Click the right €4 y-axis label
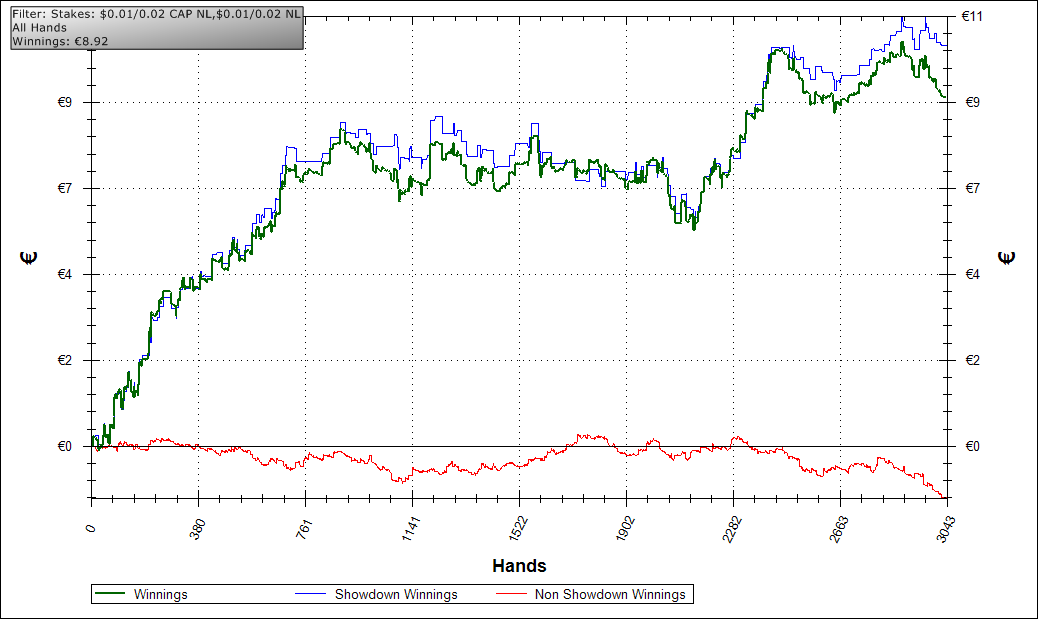The image size is (1038, 619). coord(970,275)
